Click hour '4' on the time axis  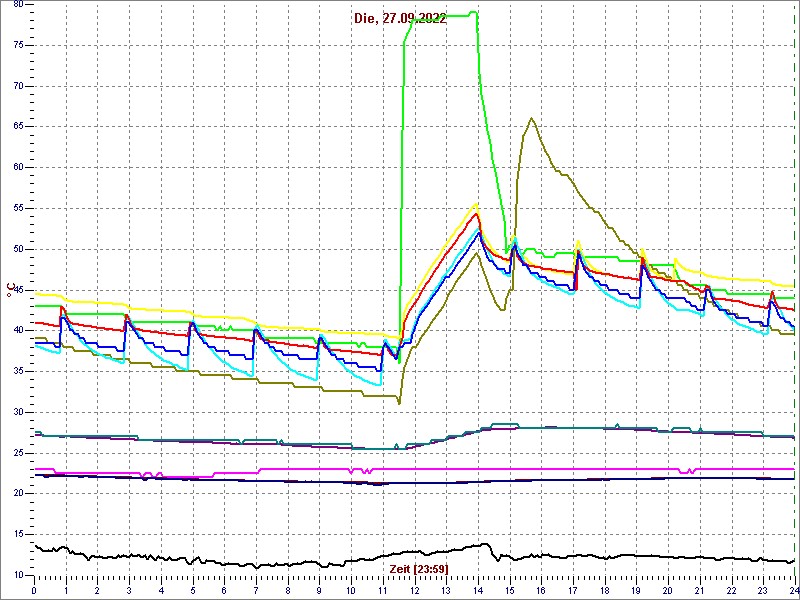click(161, 591)
